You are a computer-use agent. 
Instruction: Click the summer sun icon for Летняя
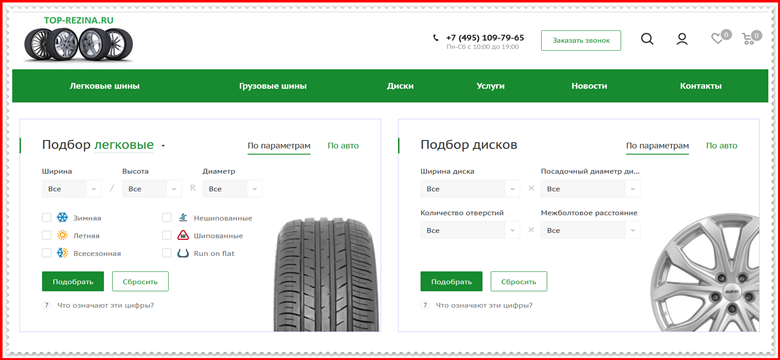62,235
